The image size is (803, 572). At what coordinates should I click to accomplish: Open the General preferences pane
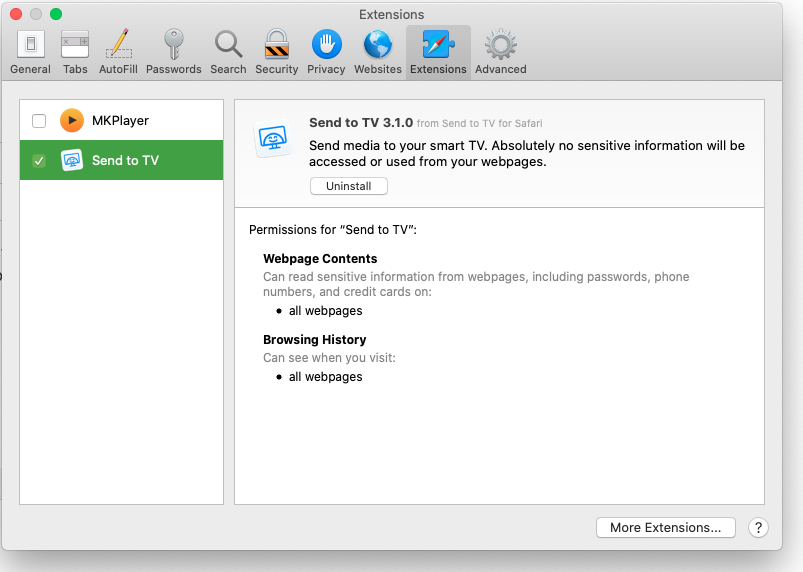pyautogui.click(x=30, y=52)
